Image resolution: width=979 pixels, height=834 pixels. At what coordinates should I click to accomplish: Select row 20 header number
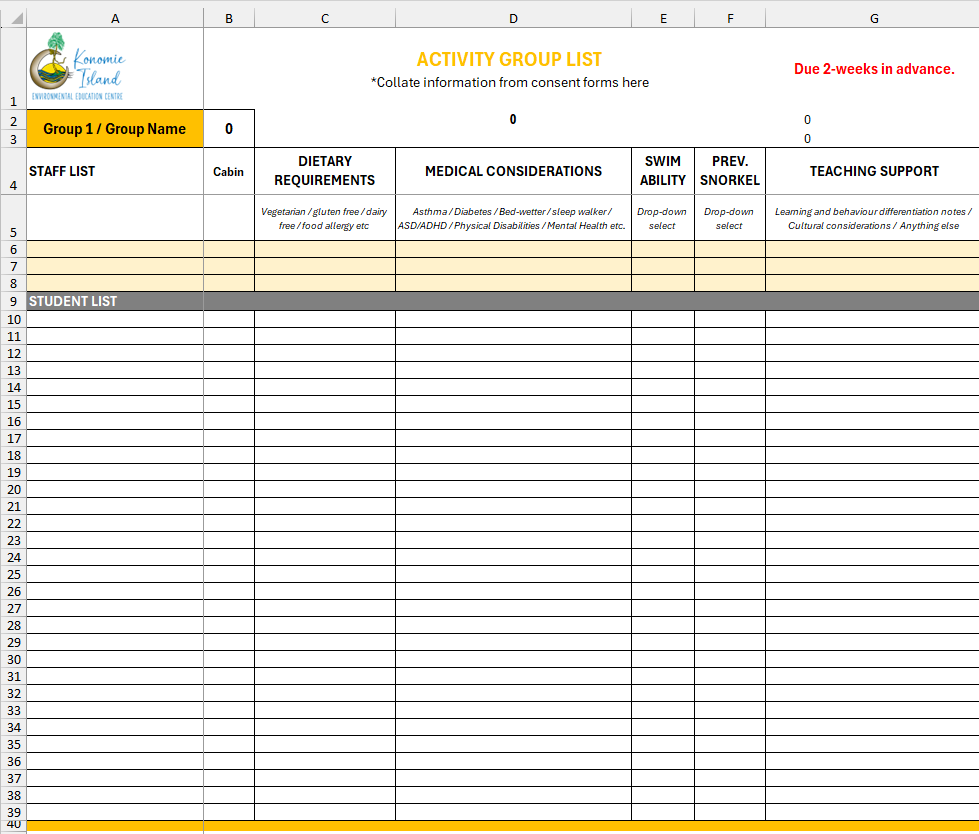[x=13, y=489]
